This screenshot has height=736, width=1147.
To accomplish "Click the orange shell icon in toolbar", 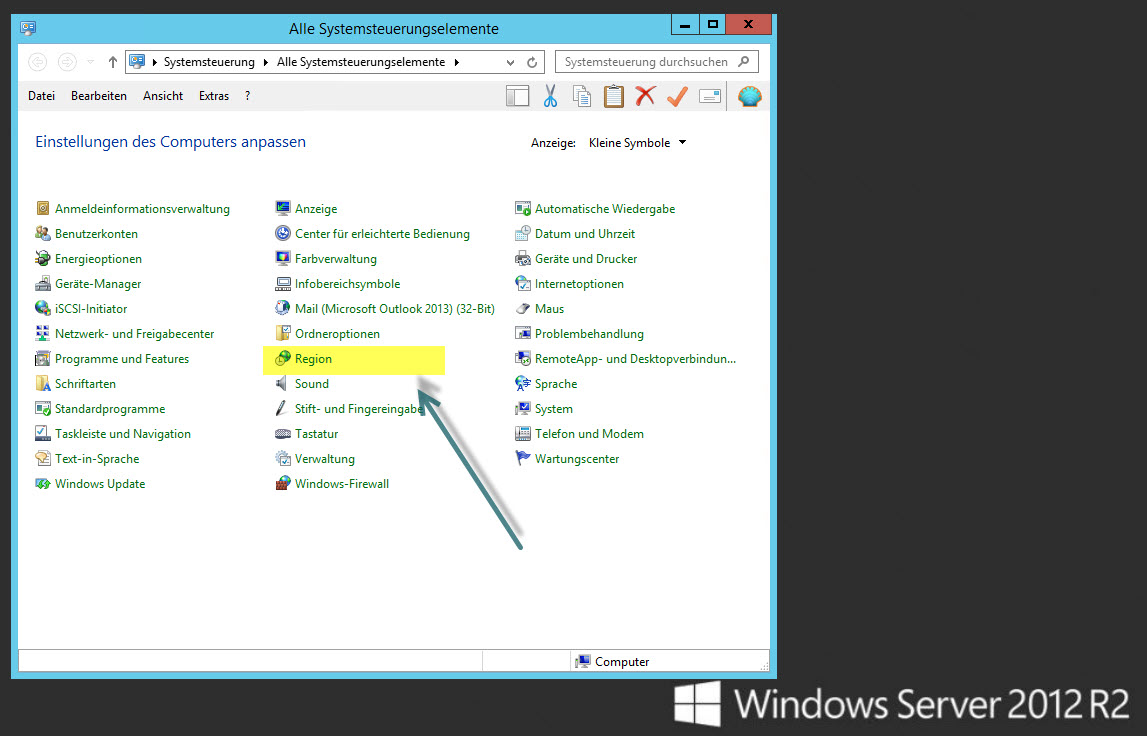I will [x=750, y=96].
